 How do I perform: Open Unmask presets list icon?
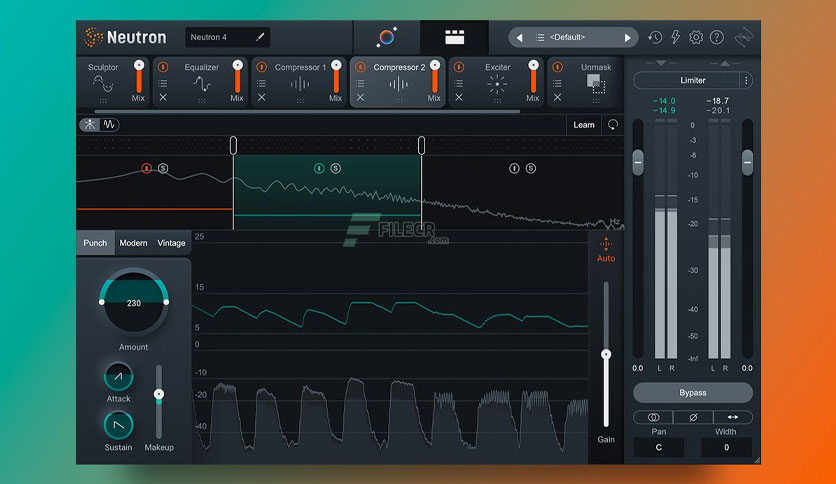coord(557,84)
